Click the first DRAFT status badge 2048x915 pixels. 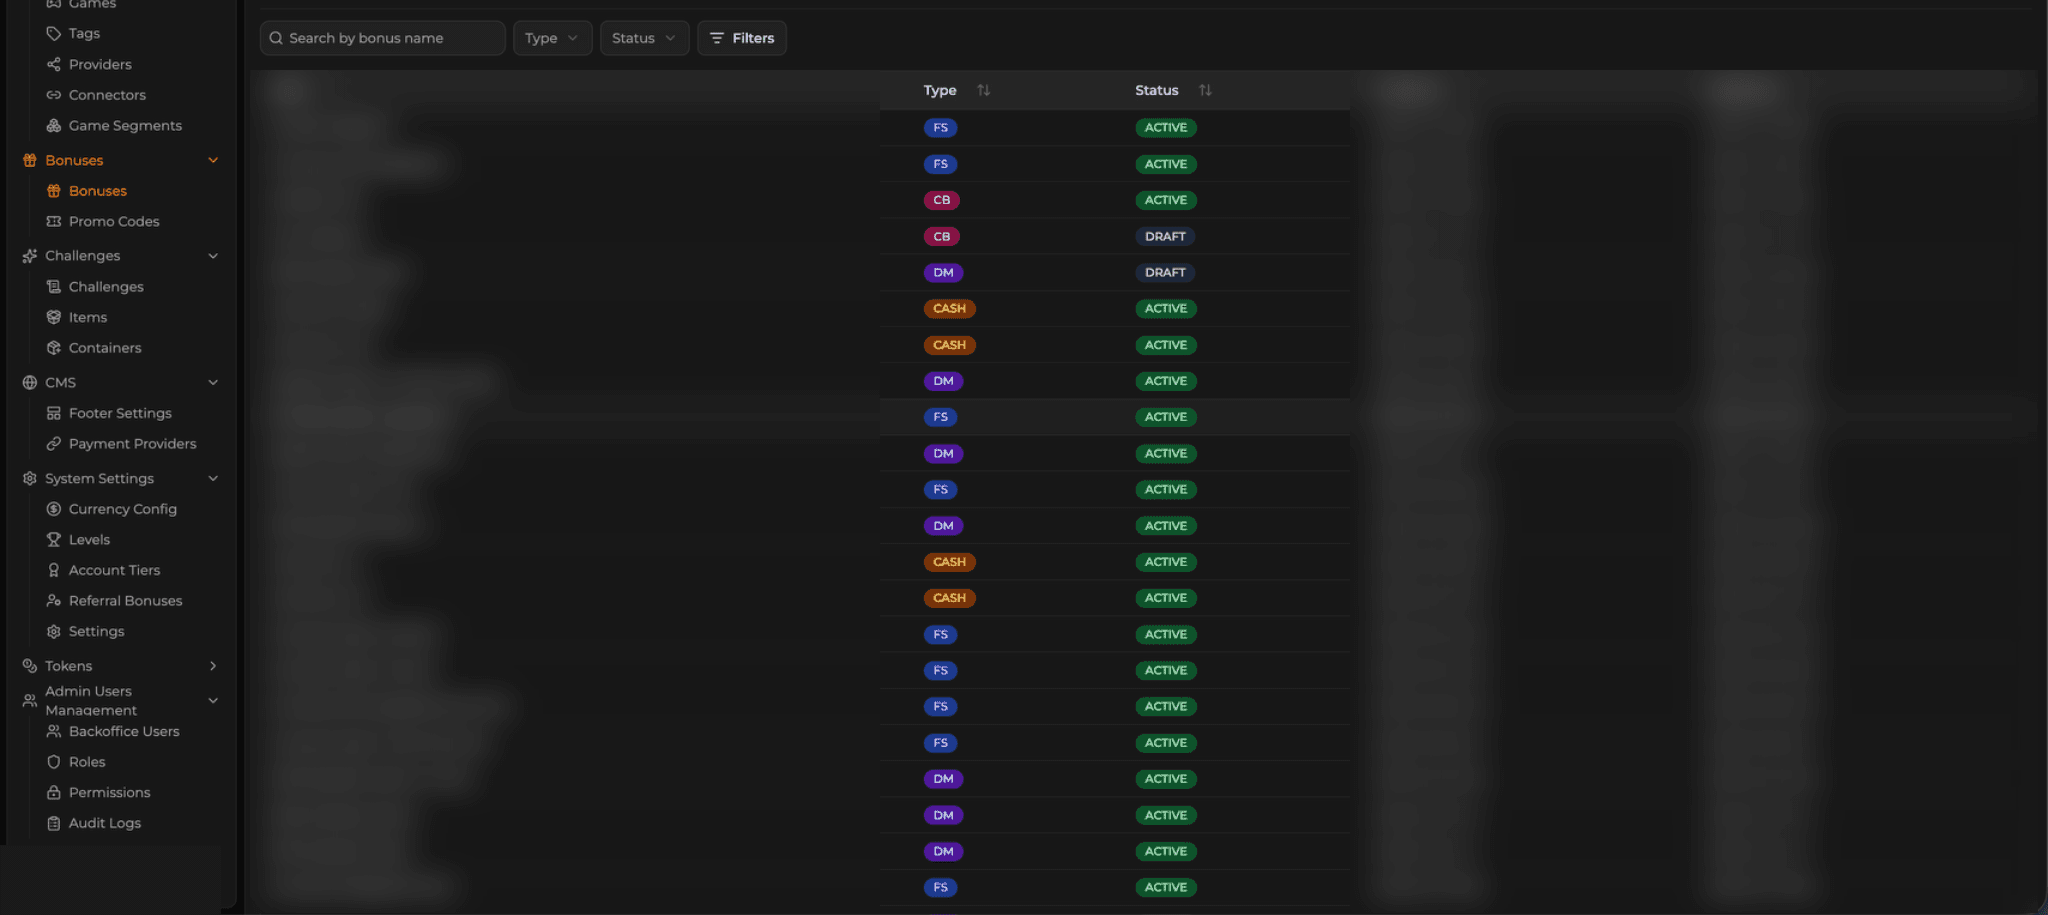[x=1165, y=236]
